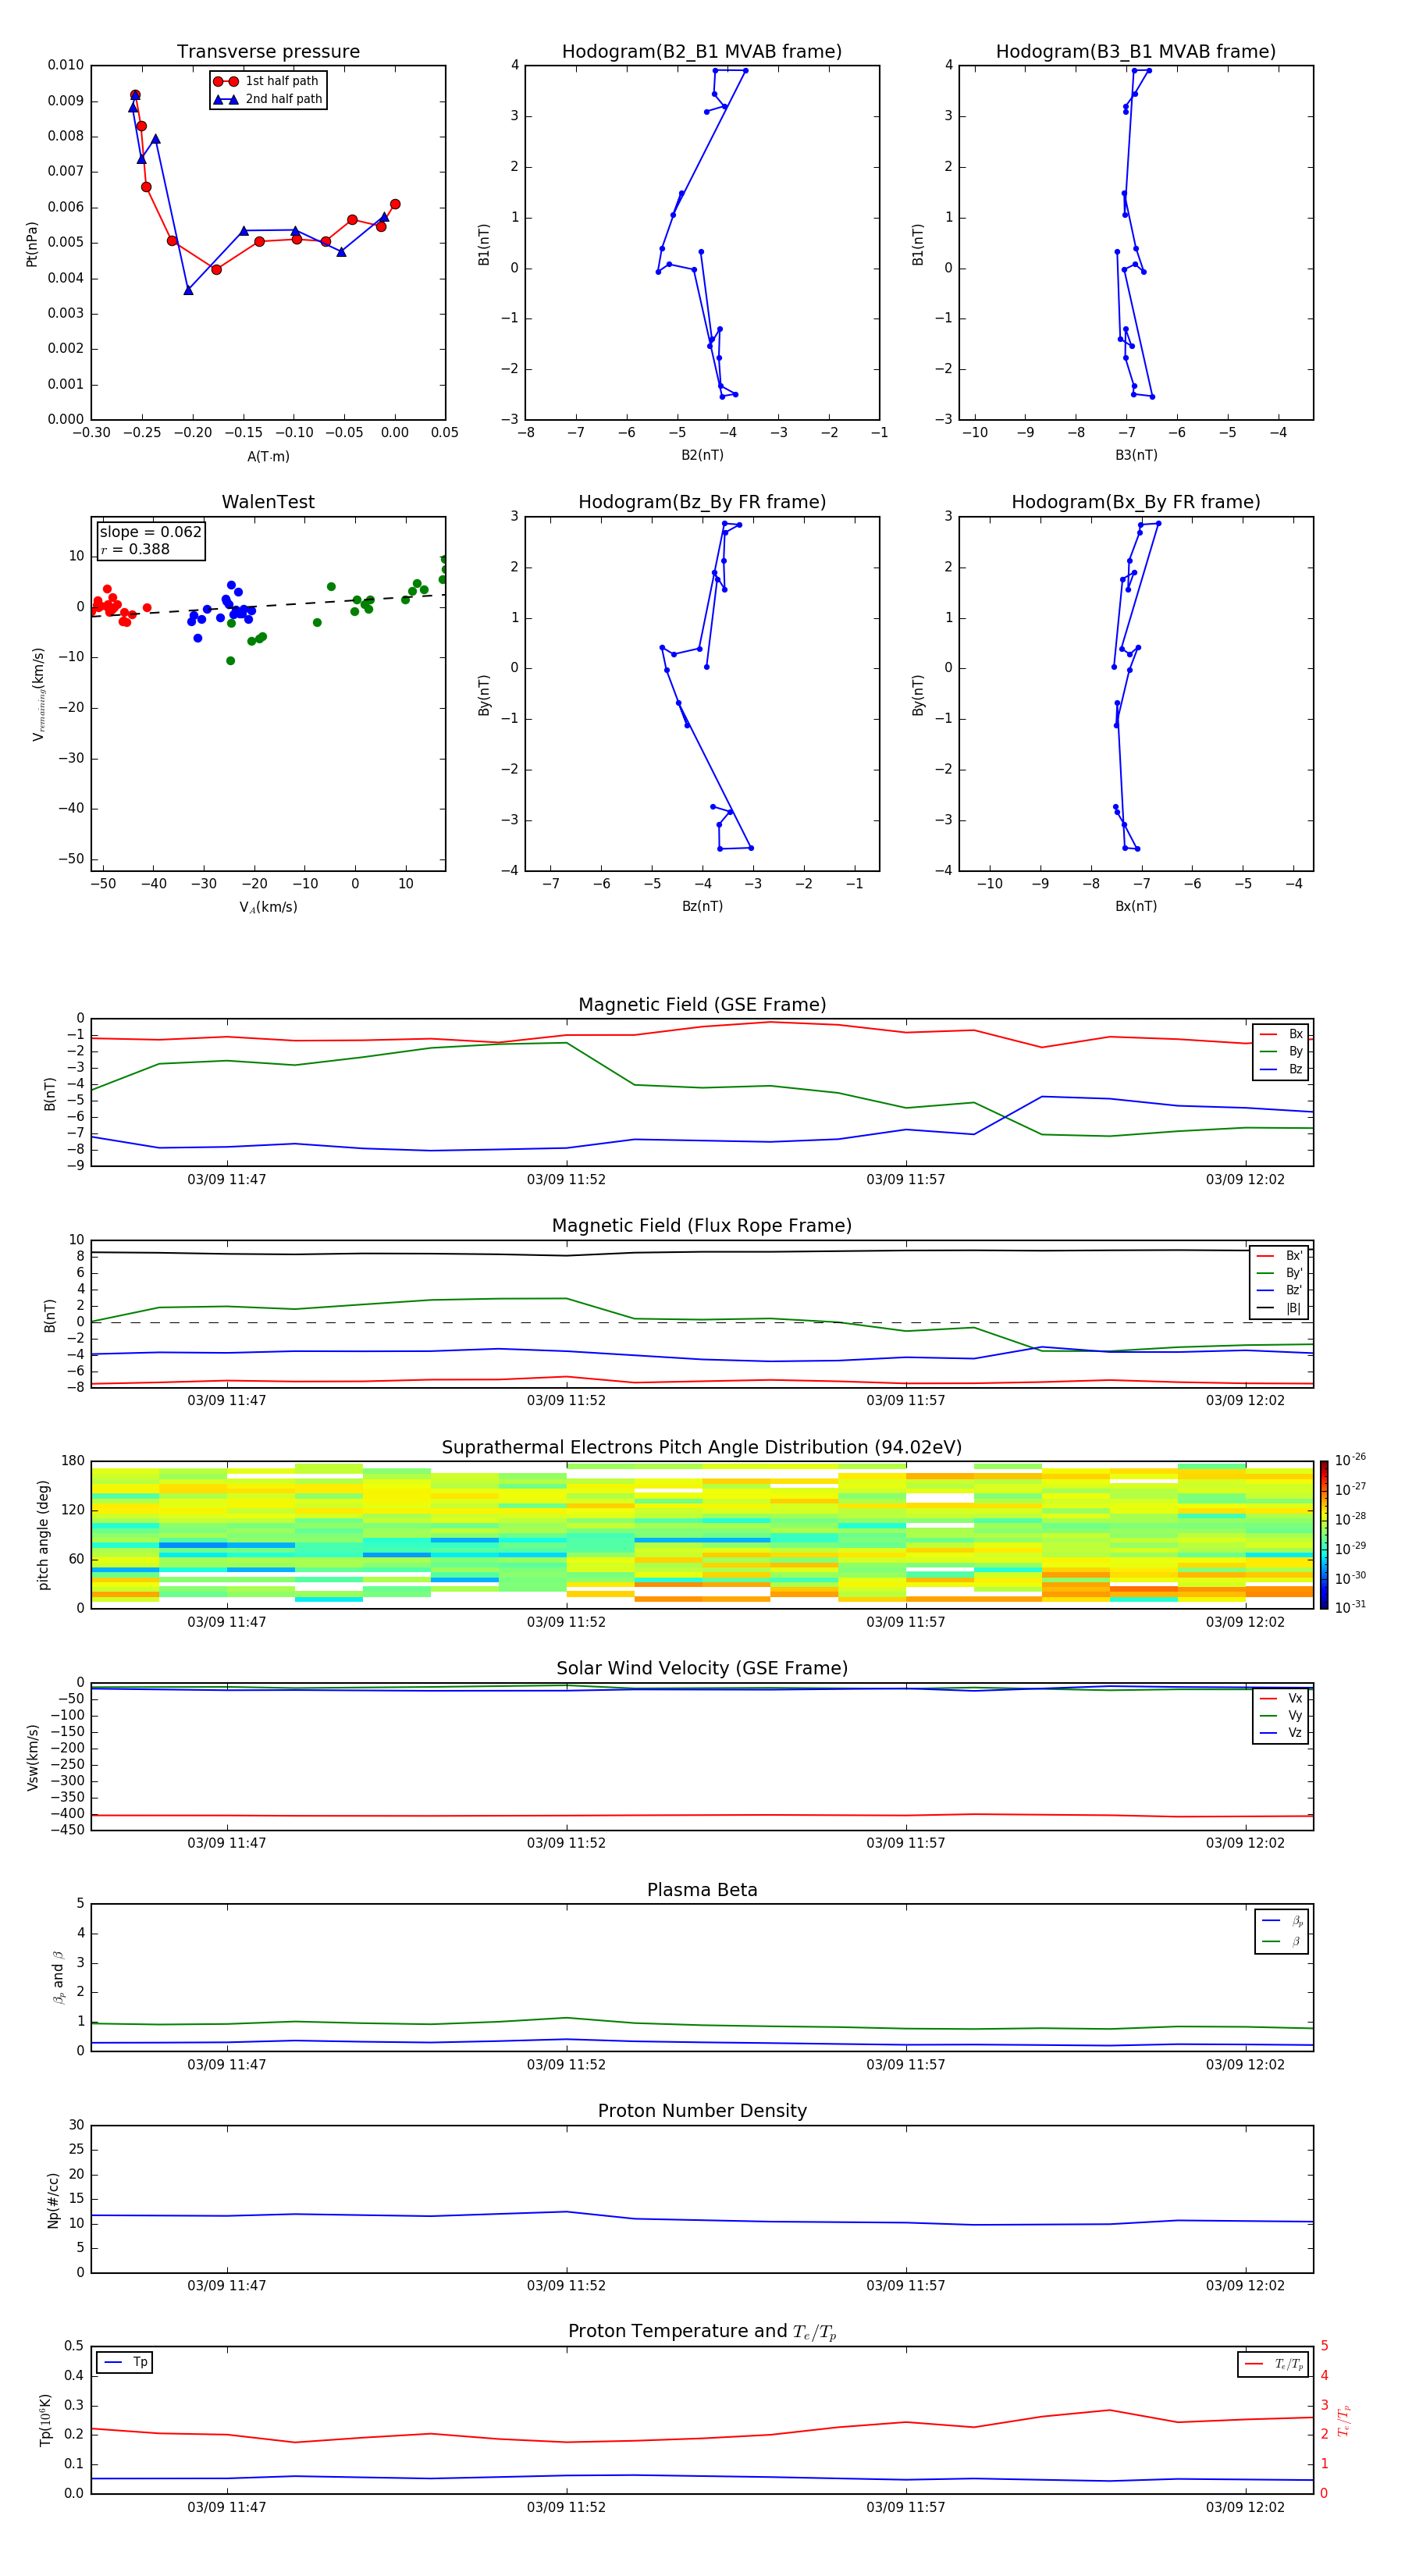Click the Hodogram(Bz_By FR frame) title

[x=702, y=502]
